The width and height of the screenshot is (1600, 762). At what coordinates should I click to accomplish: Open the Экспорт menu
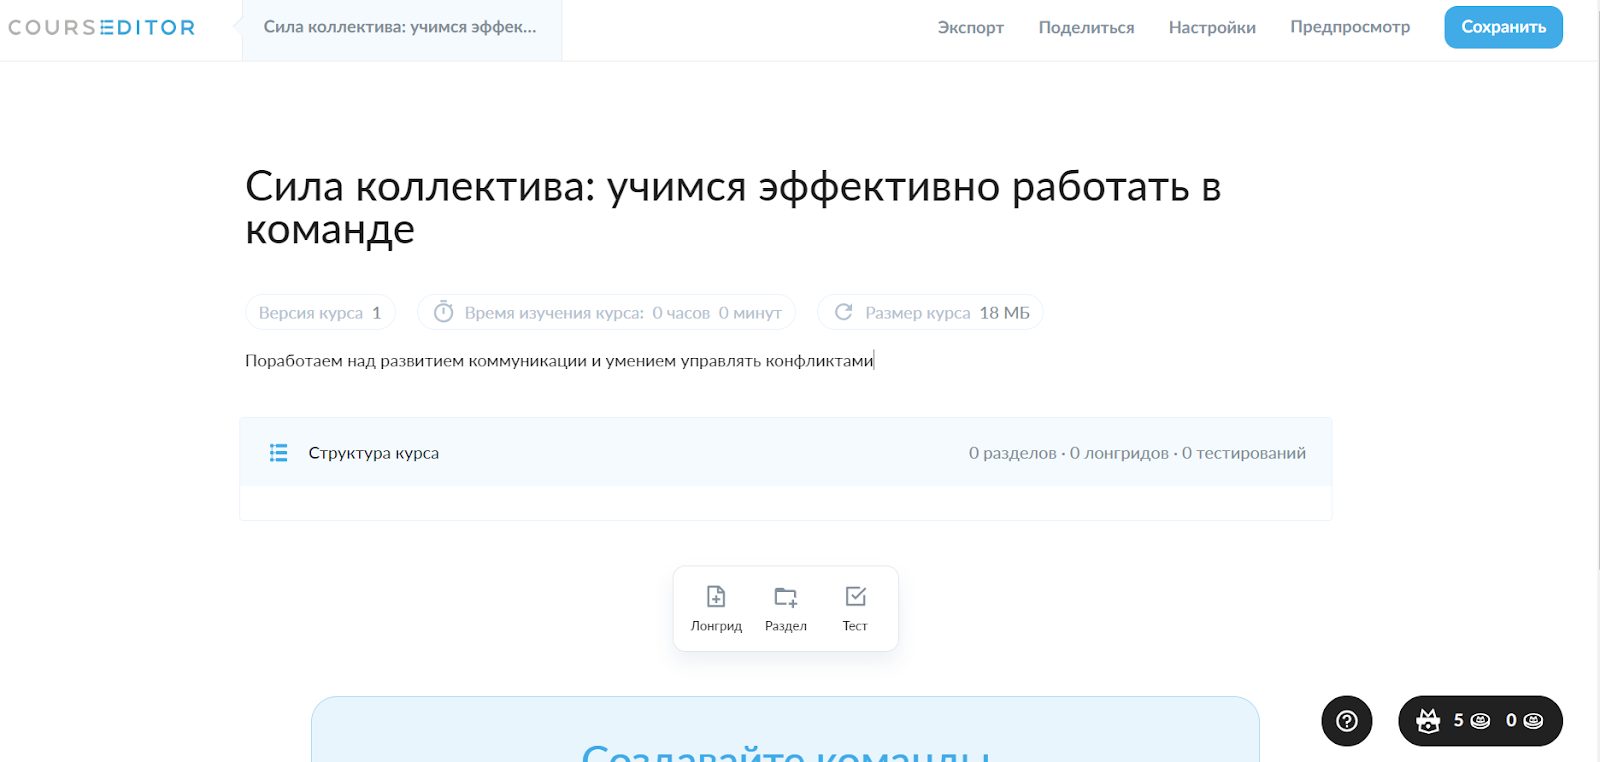tap(970, 28)
